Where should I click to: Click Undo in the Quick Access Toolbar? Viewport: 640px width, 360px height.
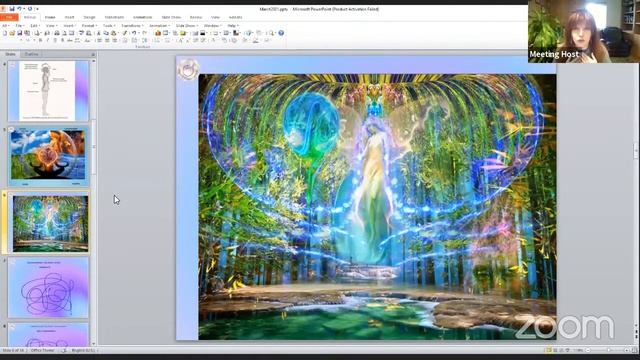19,9
